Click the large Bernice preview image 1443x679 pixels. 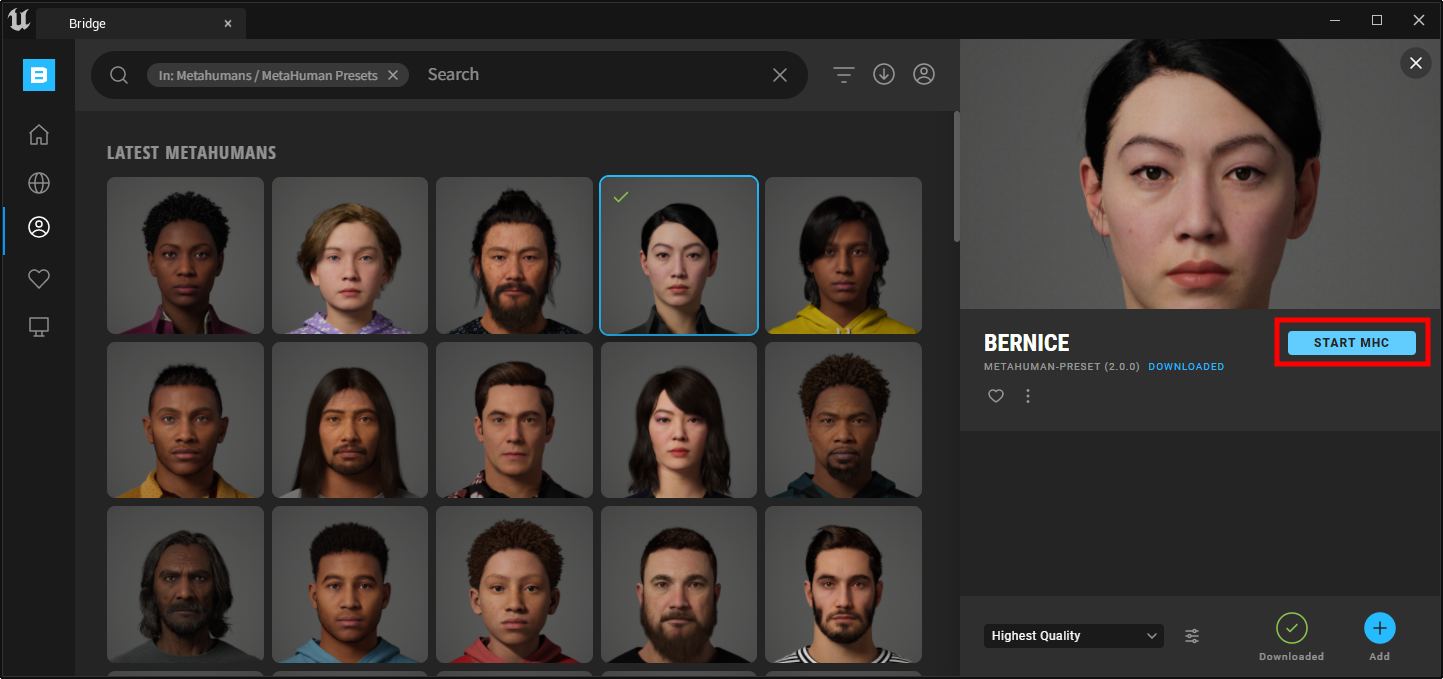pos(1200,174)
